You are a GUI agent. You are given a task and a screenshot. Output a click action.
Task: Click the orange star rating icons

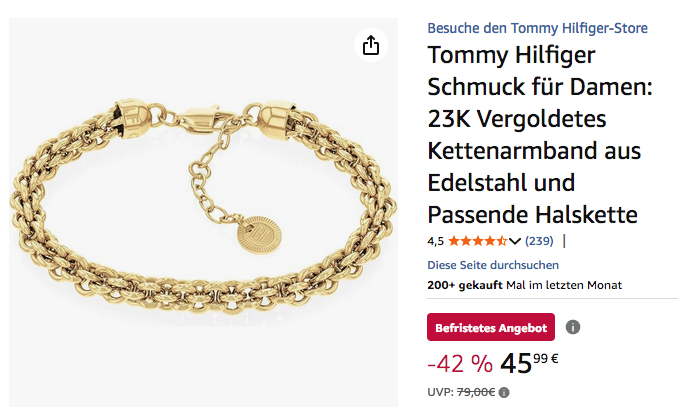tap(477, 241)
